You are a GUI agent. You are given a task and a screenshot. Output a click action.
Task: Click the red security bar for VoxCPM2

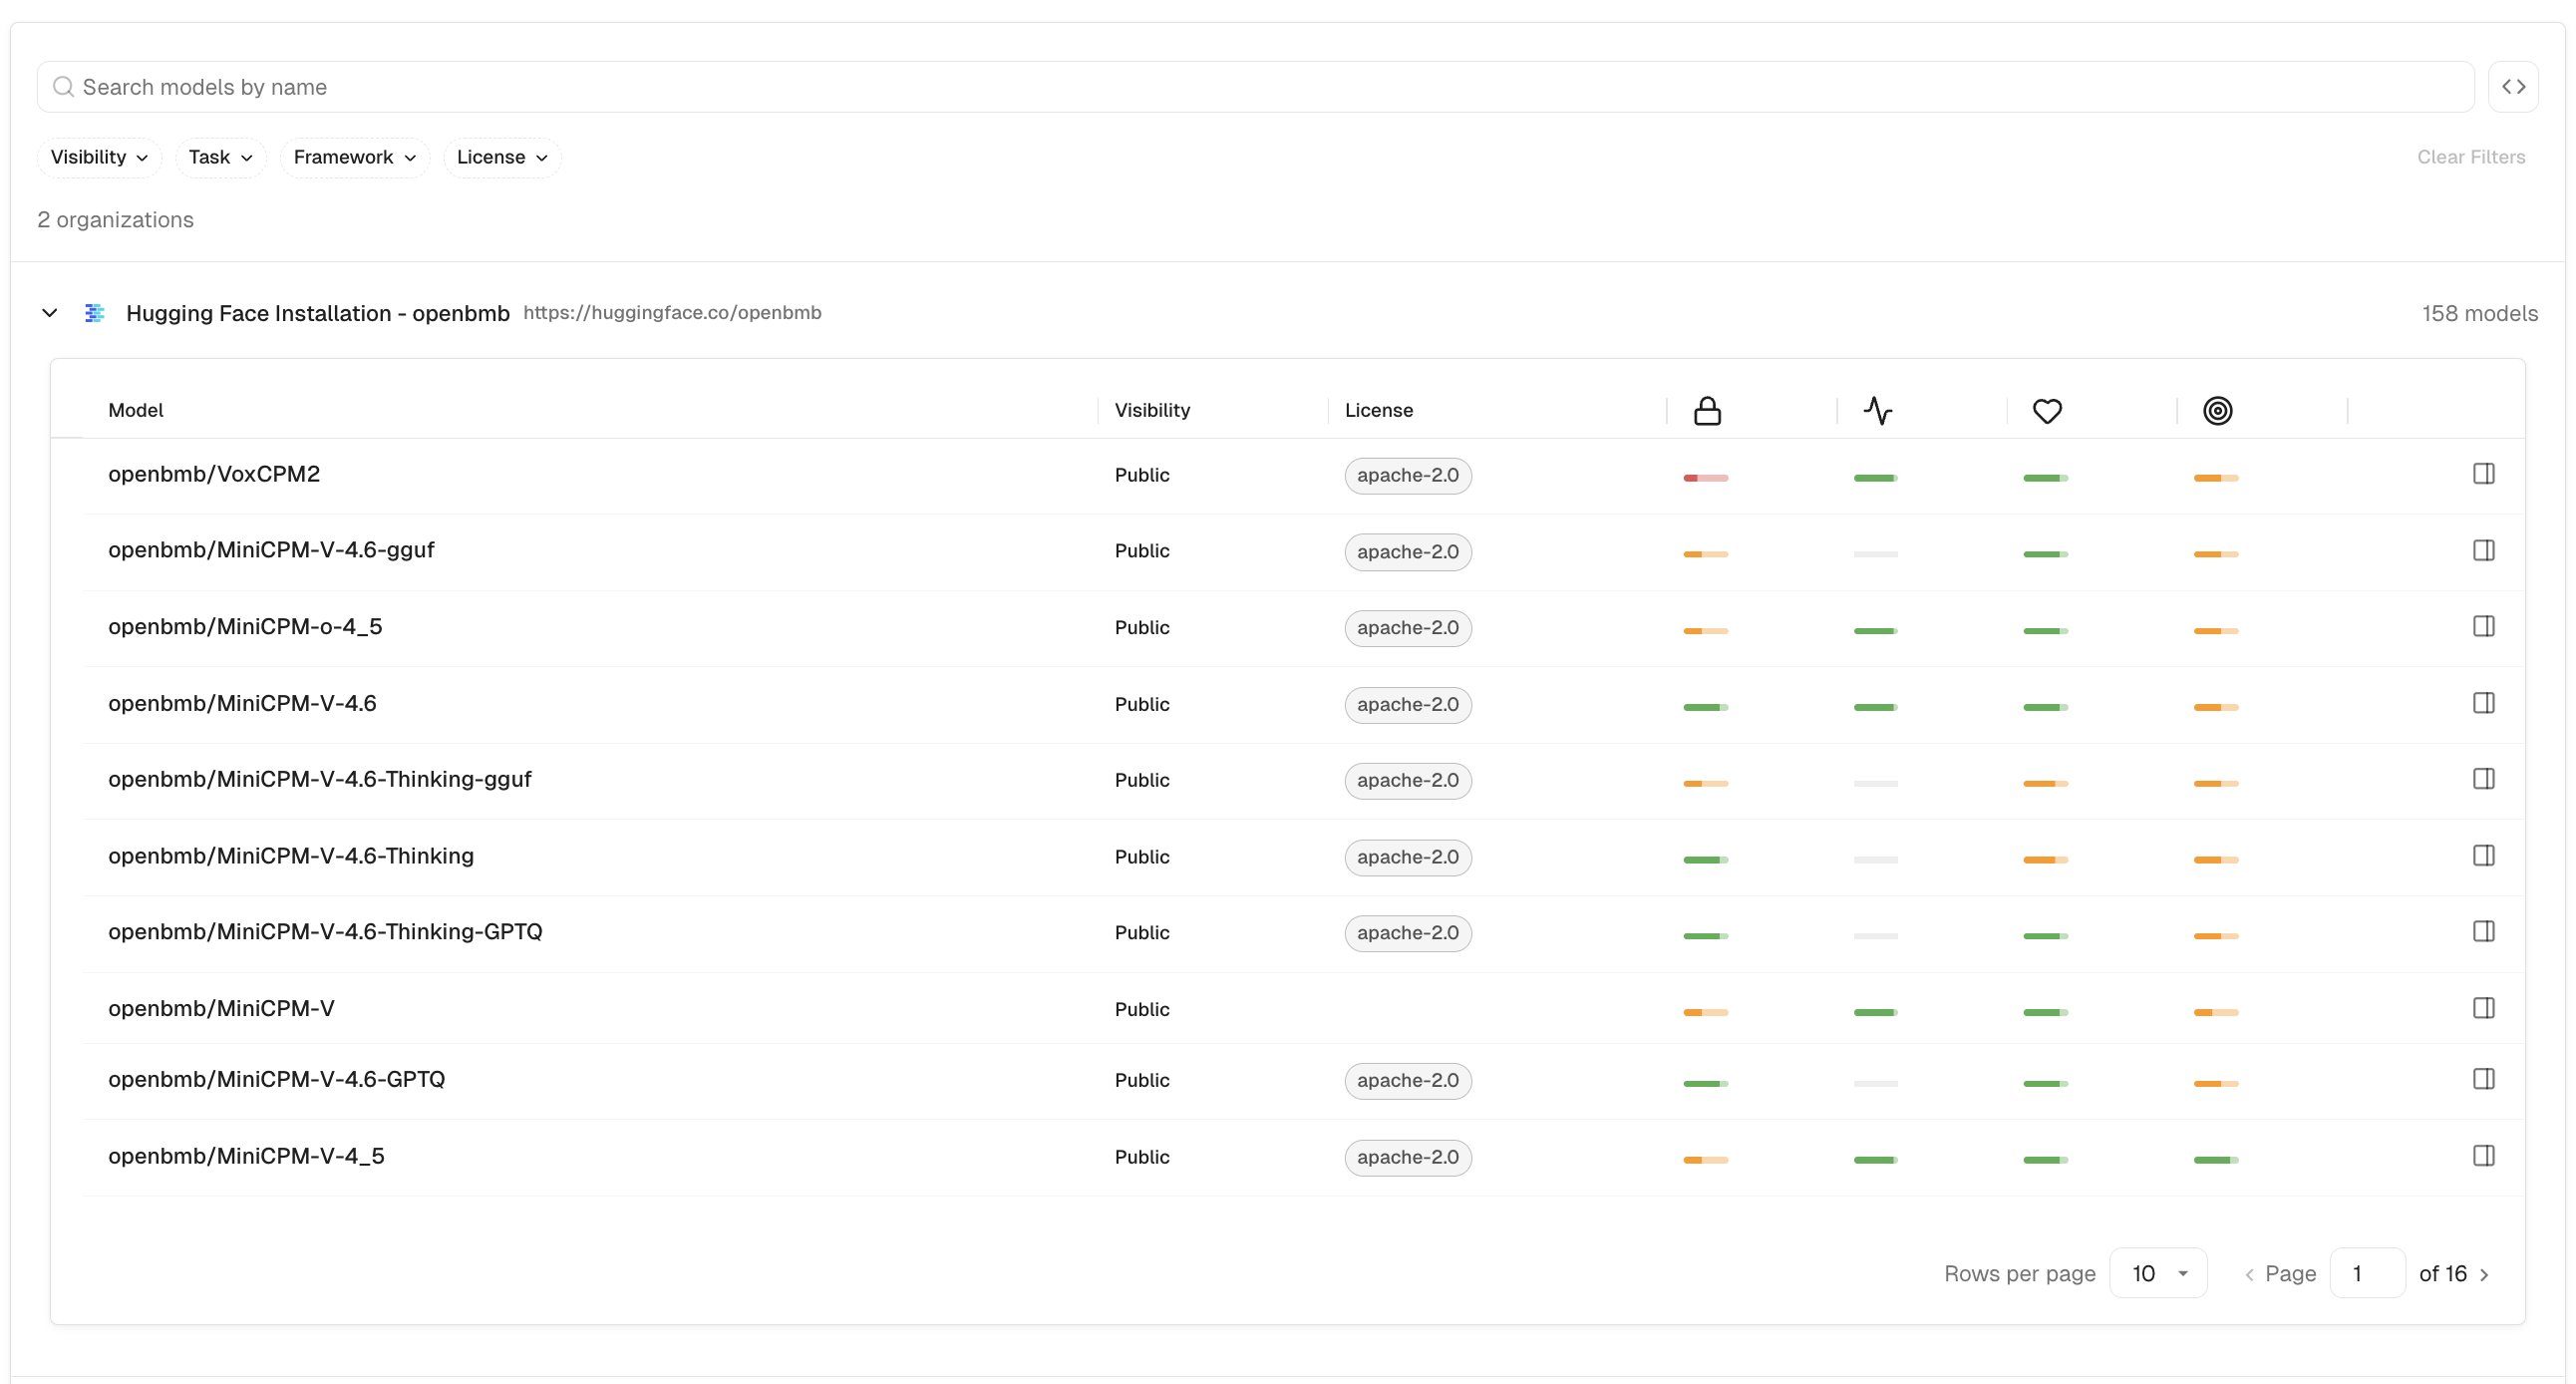coord(1706,478)
